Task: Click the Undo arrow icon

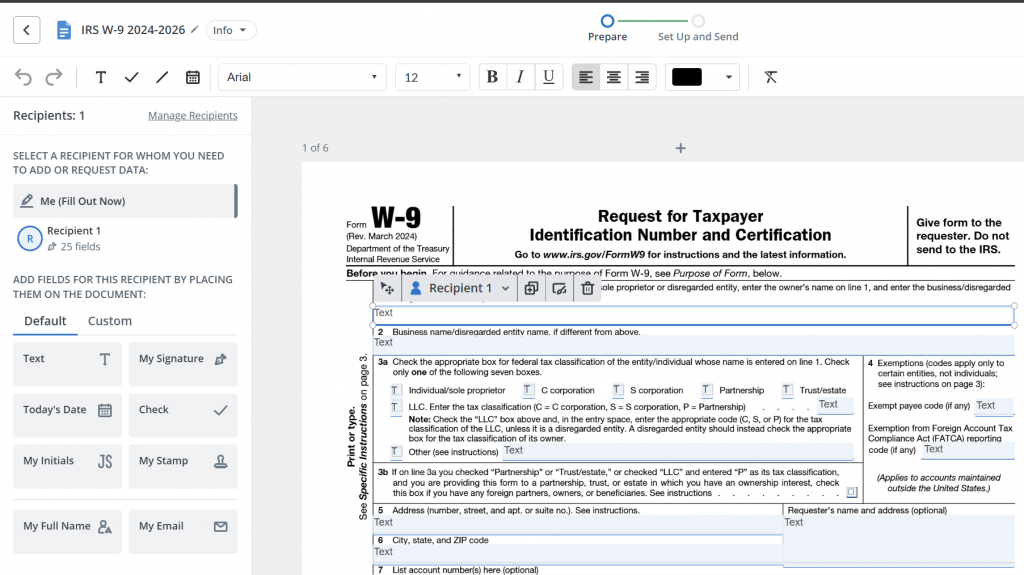Action: 23,77
